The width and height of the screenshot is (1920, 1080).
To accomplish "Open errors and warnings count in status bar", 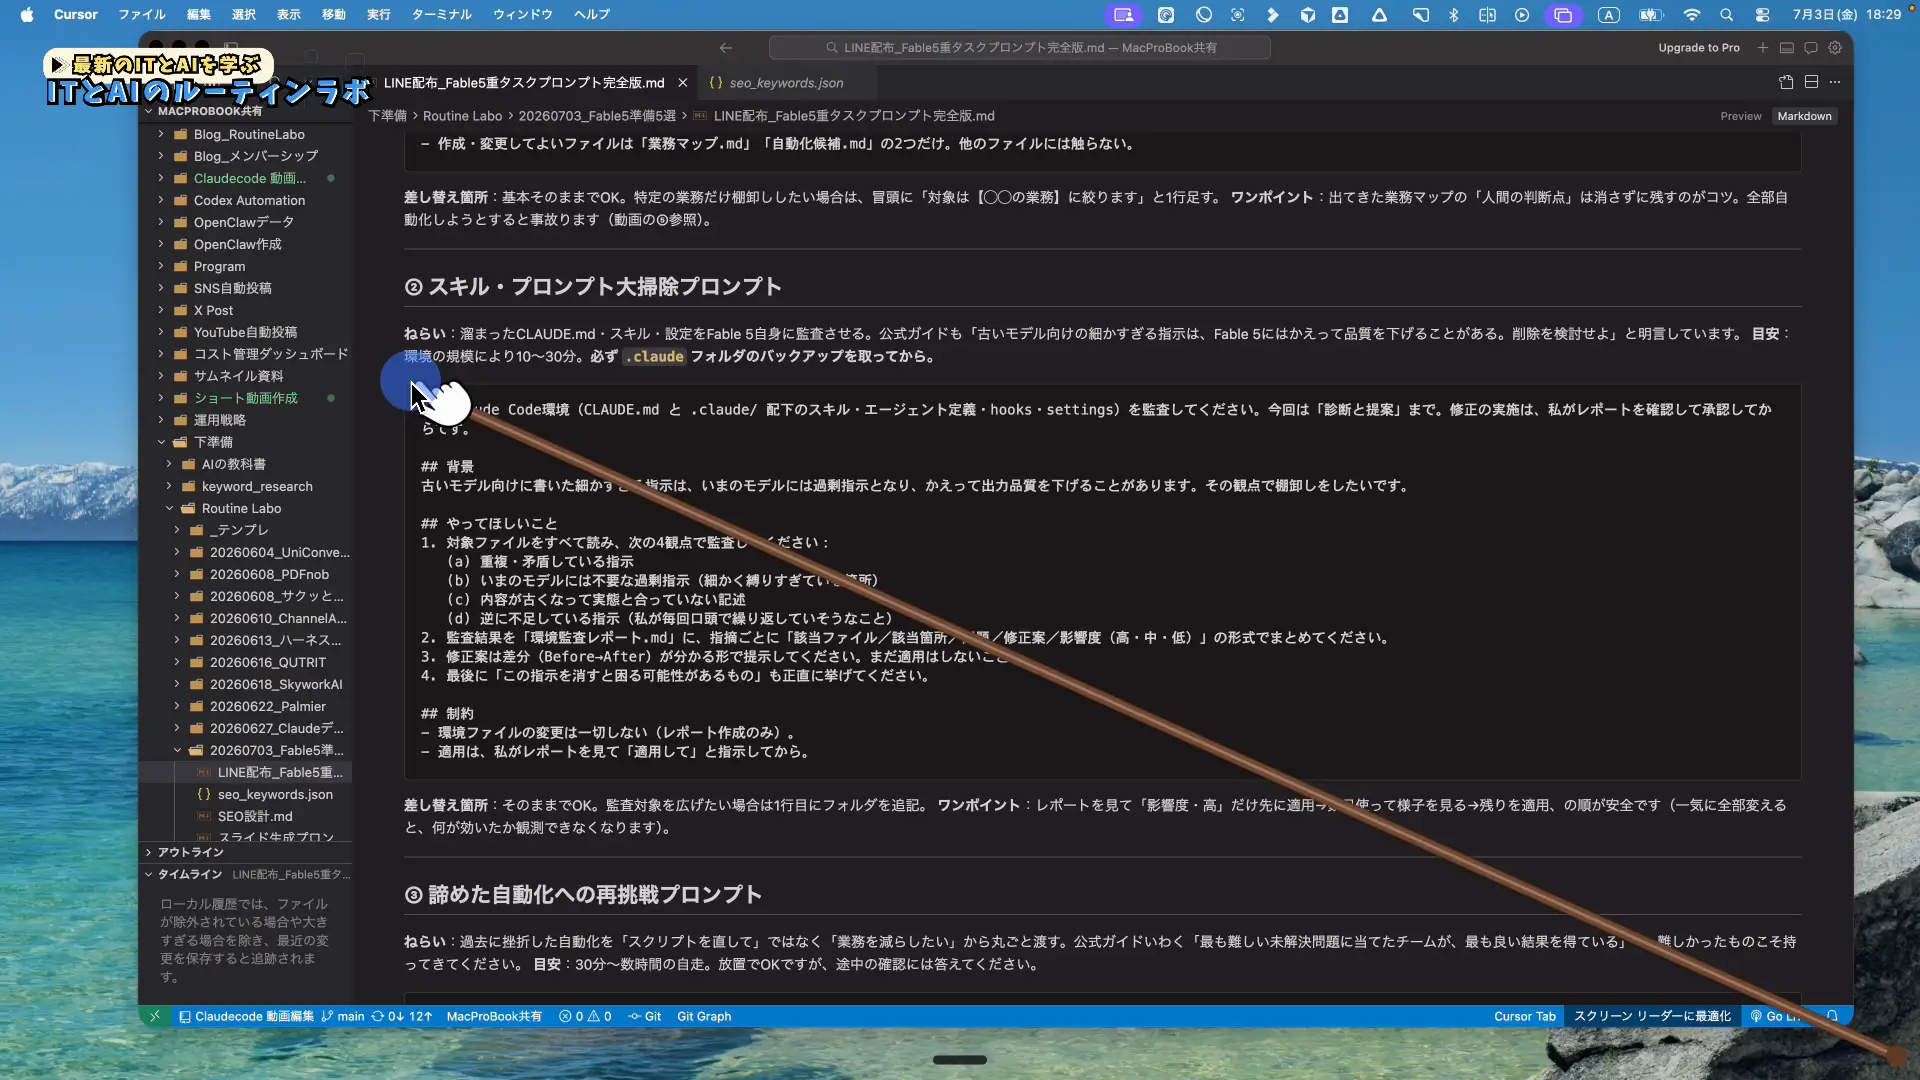I will (x=585, y=1016).
